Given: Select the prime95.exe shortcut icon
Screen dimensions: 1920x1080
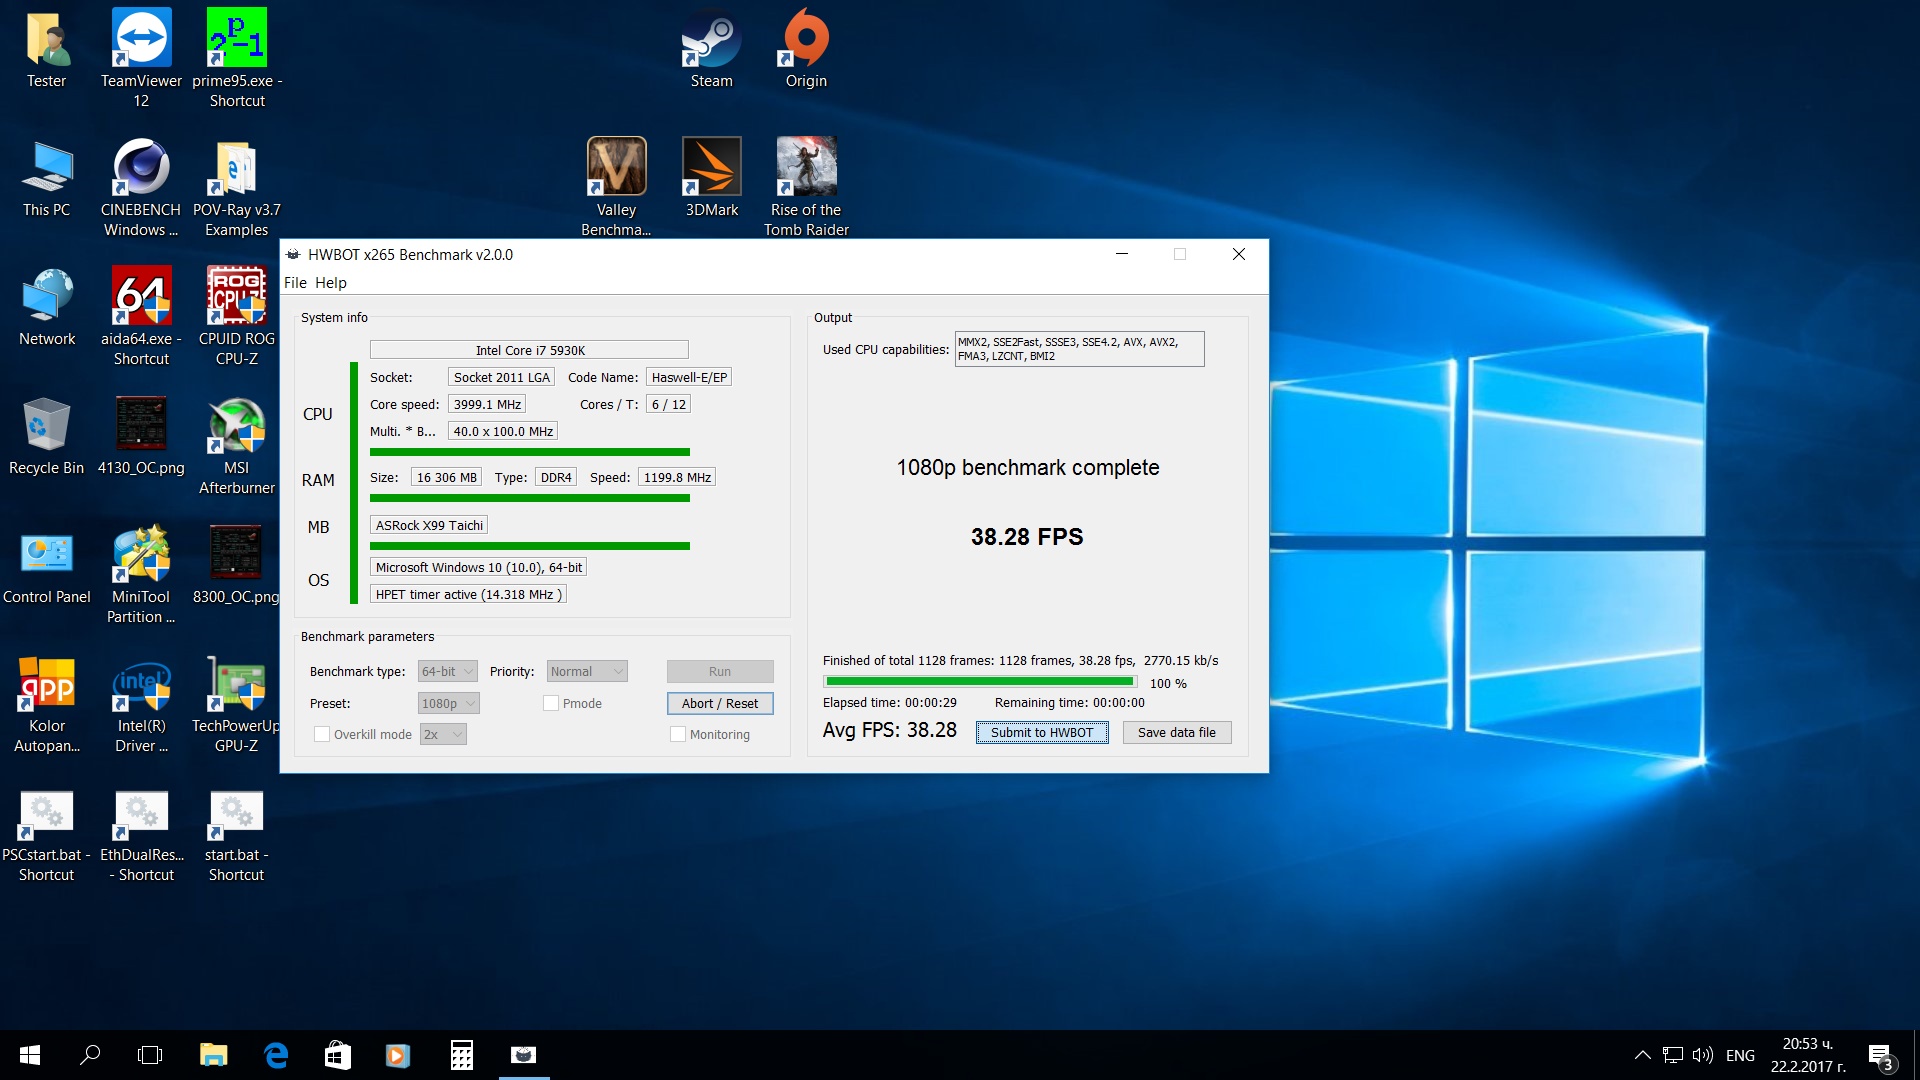Looking at the screenshot, I should 237,58.
